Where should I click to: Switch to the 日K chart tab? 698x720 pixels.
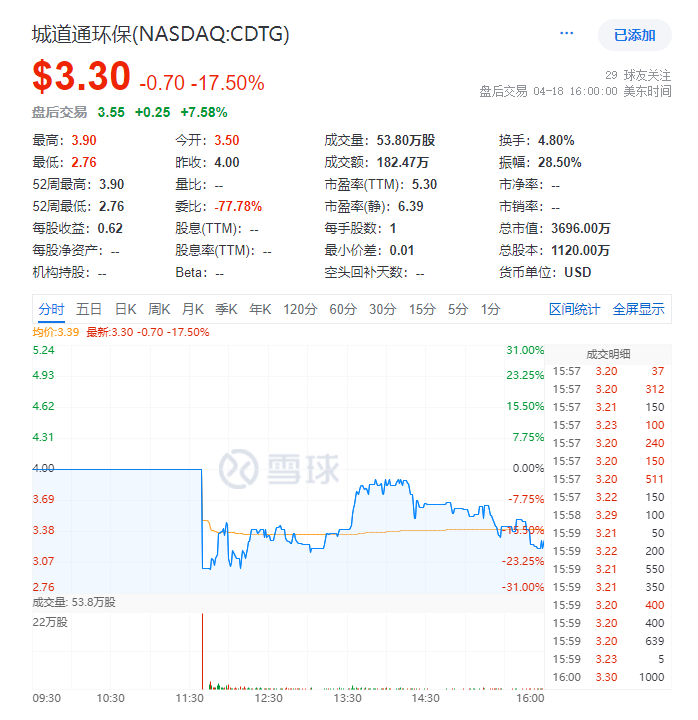[x=125, y=309]
